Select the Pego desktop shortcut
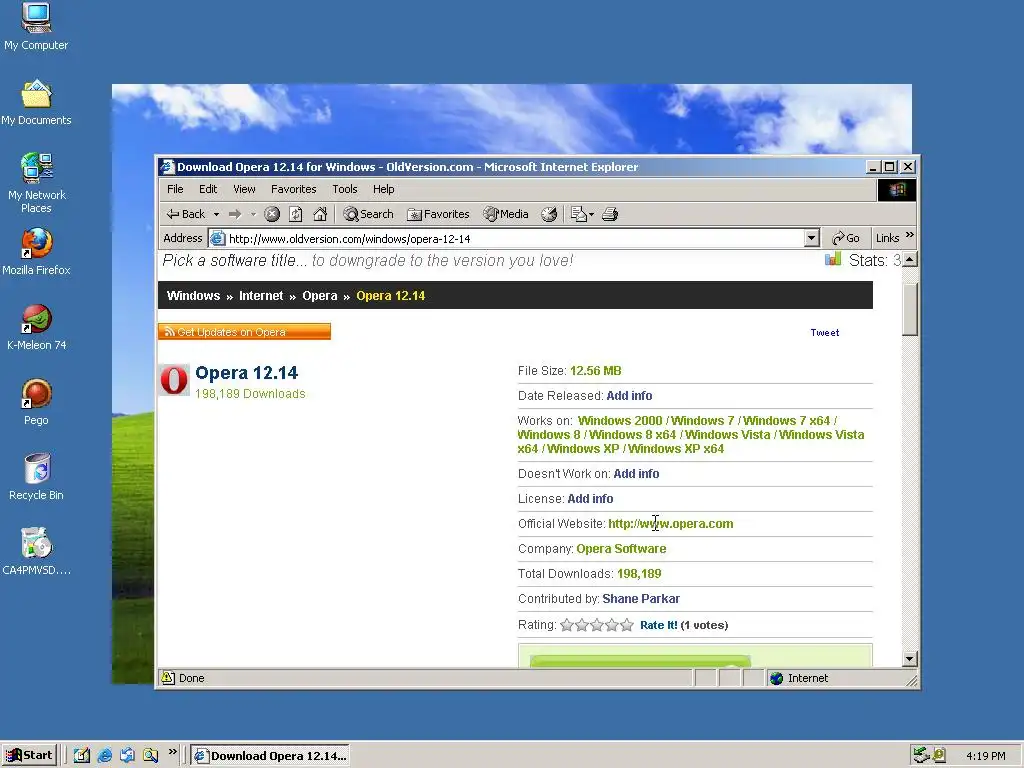Image resolution: width=1024 pixels, height=768 pixels. tap(36, 402)
